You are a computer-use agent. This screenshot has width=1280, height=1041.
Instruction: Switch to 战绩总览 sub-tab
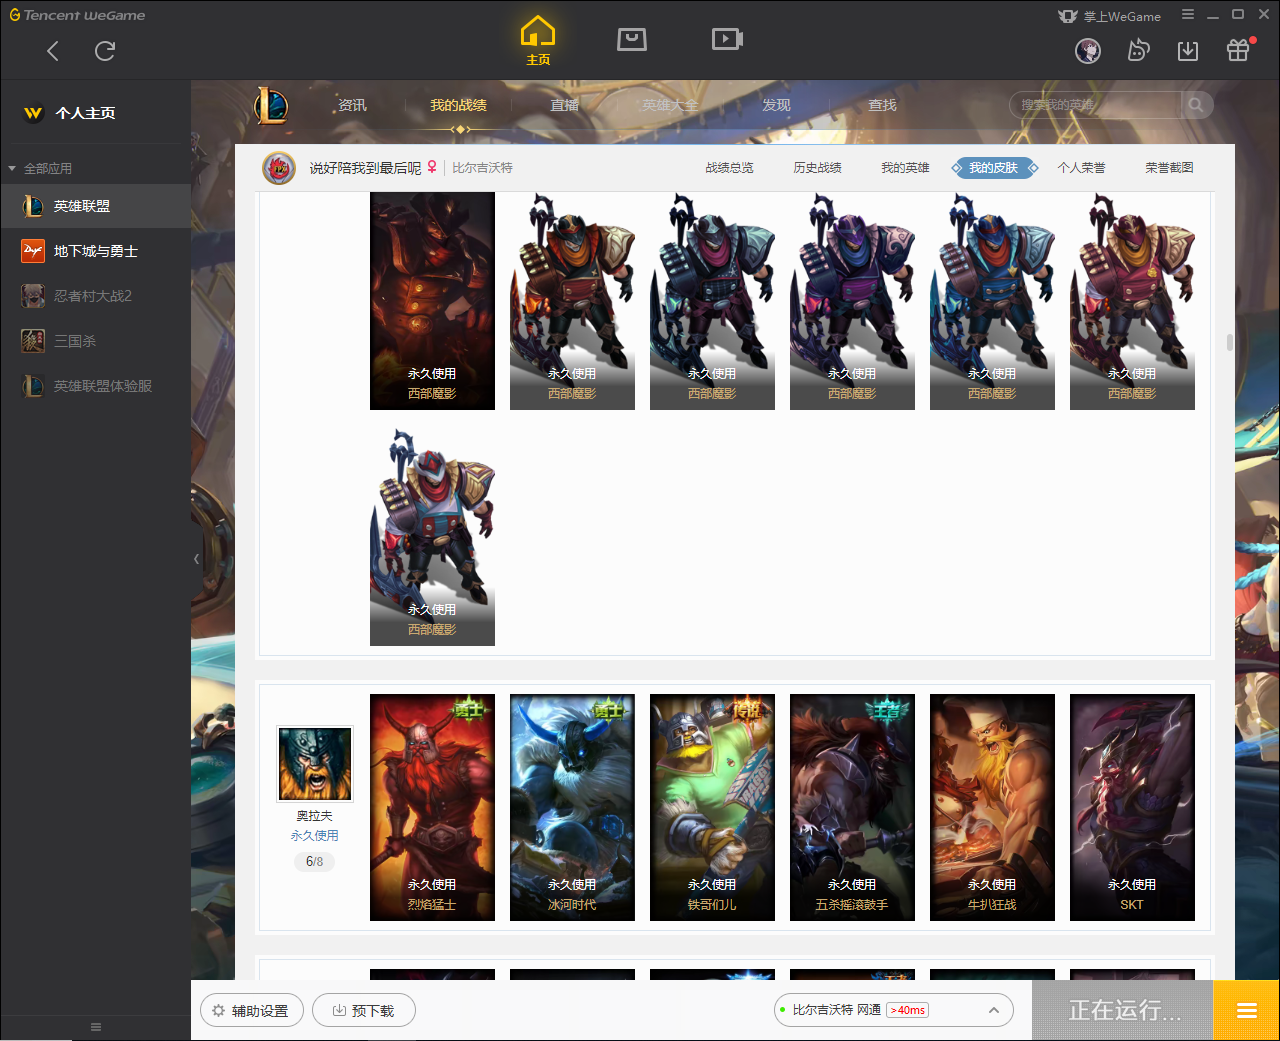[x=729, y=168]
